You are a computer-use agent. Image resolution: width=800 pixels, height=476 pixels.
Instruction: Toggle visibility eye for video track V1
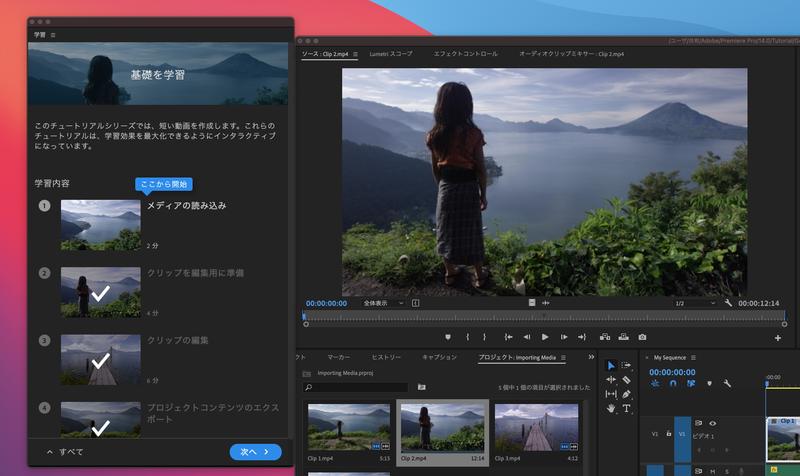click(713, 423)
